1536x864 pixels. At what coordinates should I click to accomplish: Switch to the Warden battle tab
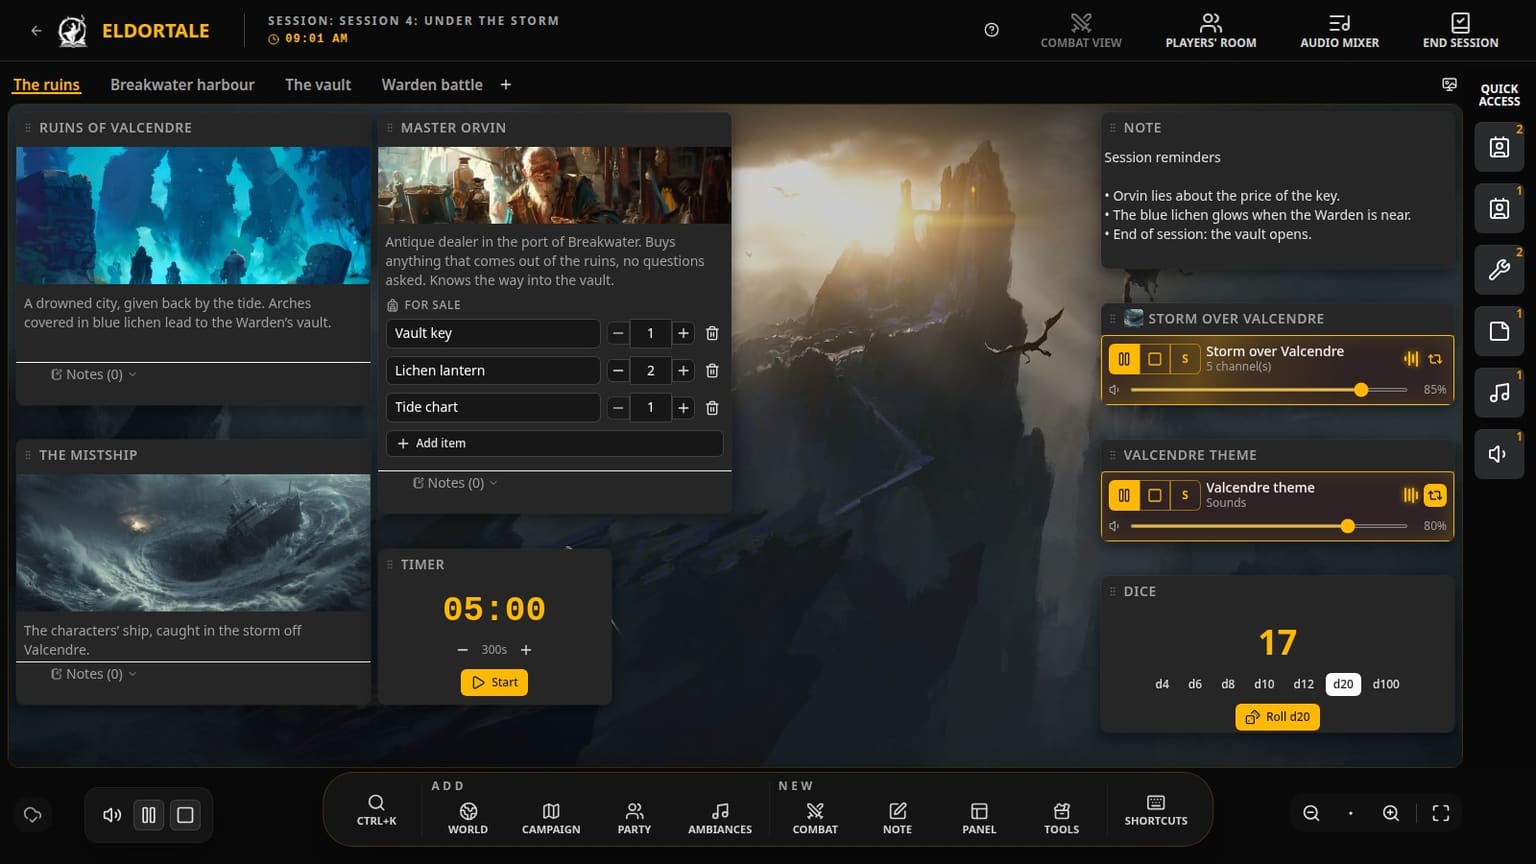[x=432, y=85]
